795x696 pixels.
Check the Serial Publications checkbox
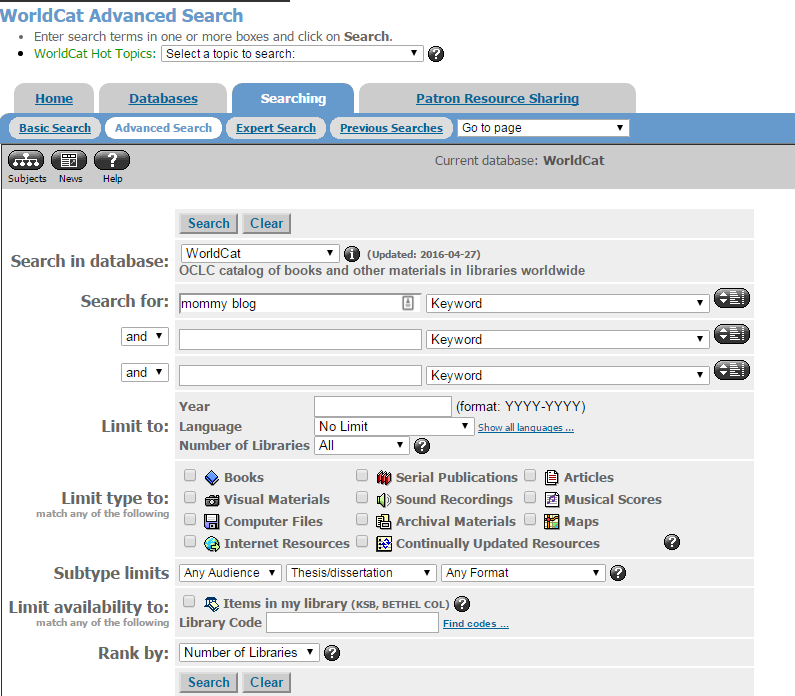pos(362,475)
